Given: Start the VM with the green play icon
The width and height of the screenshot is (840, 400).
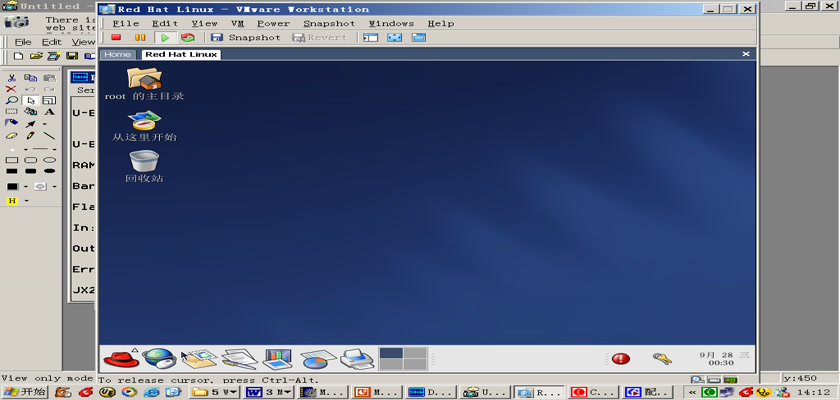Looking at the screenshot, I should (165, 37).
